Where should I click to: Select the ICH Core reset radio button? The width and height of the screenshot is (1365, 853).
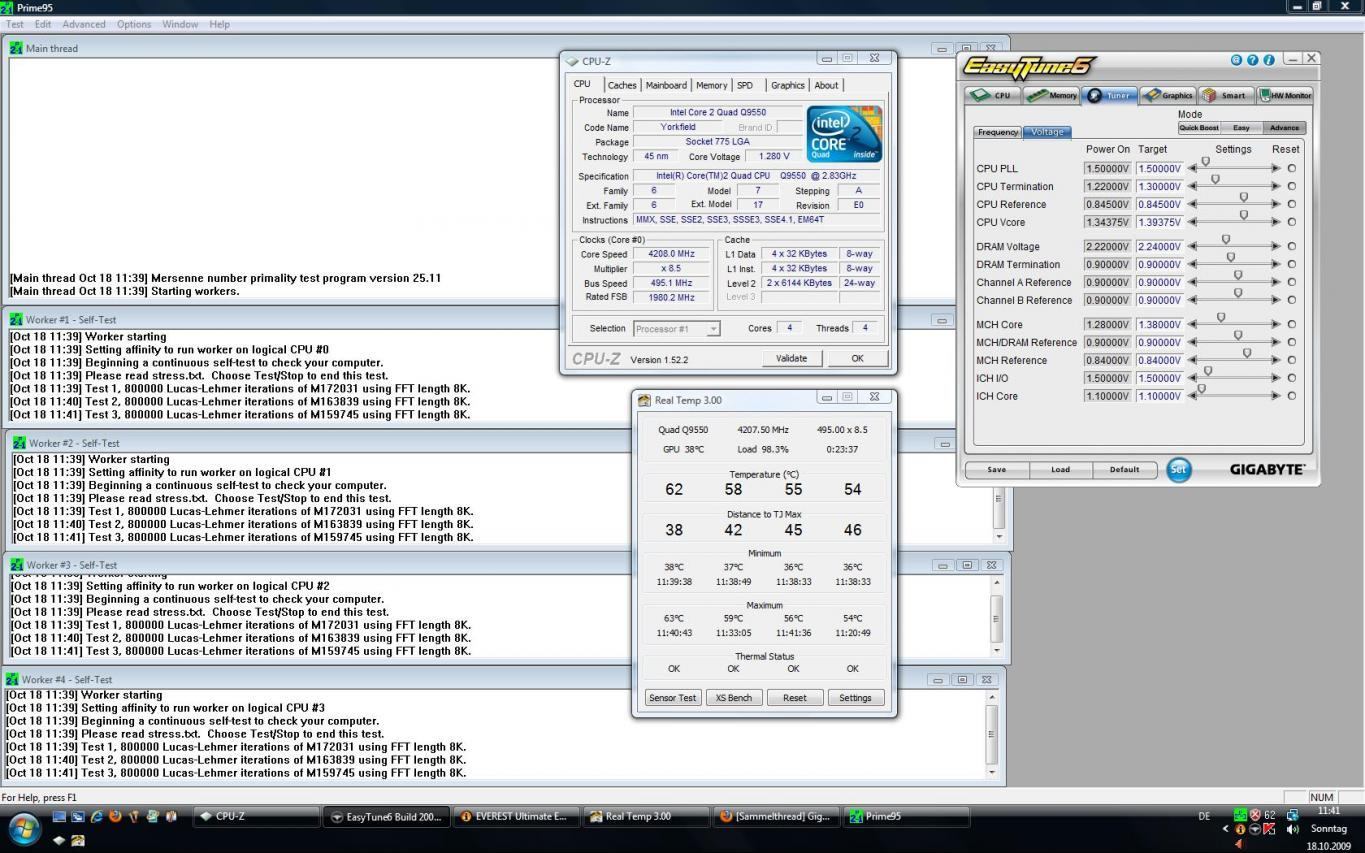coord(1291,397)
